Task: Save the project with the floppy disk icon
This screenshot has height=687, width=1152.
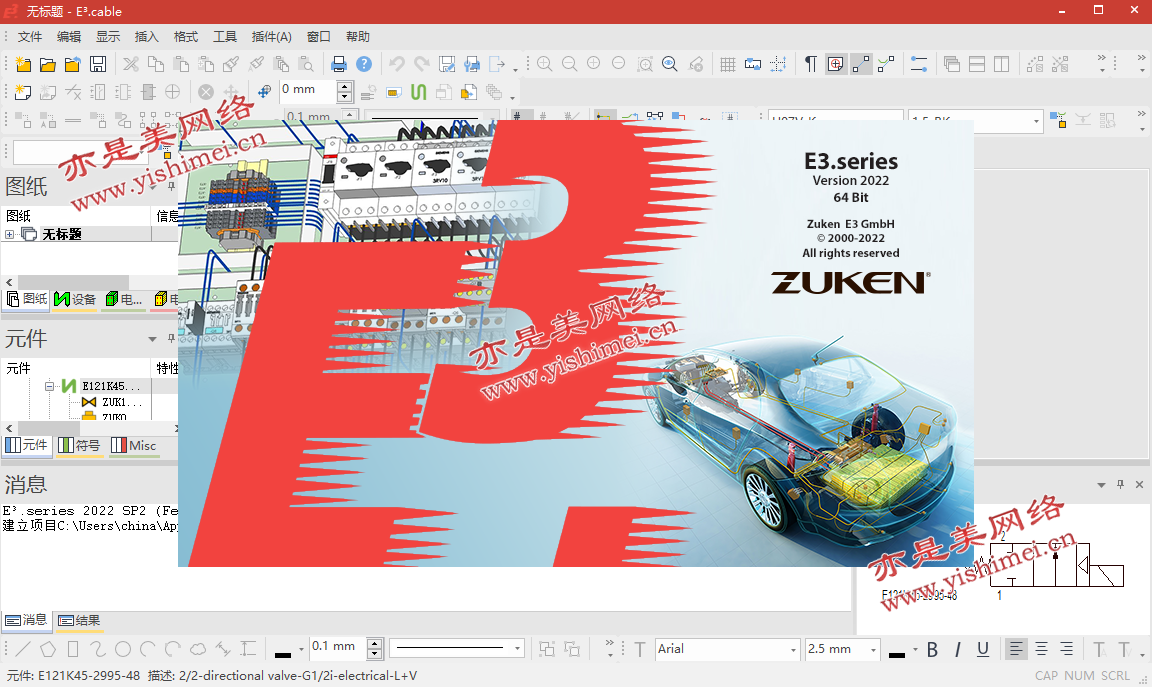Action: [x=98, y=65]
